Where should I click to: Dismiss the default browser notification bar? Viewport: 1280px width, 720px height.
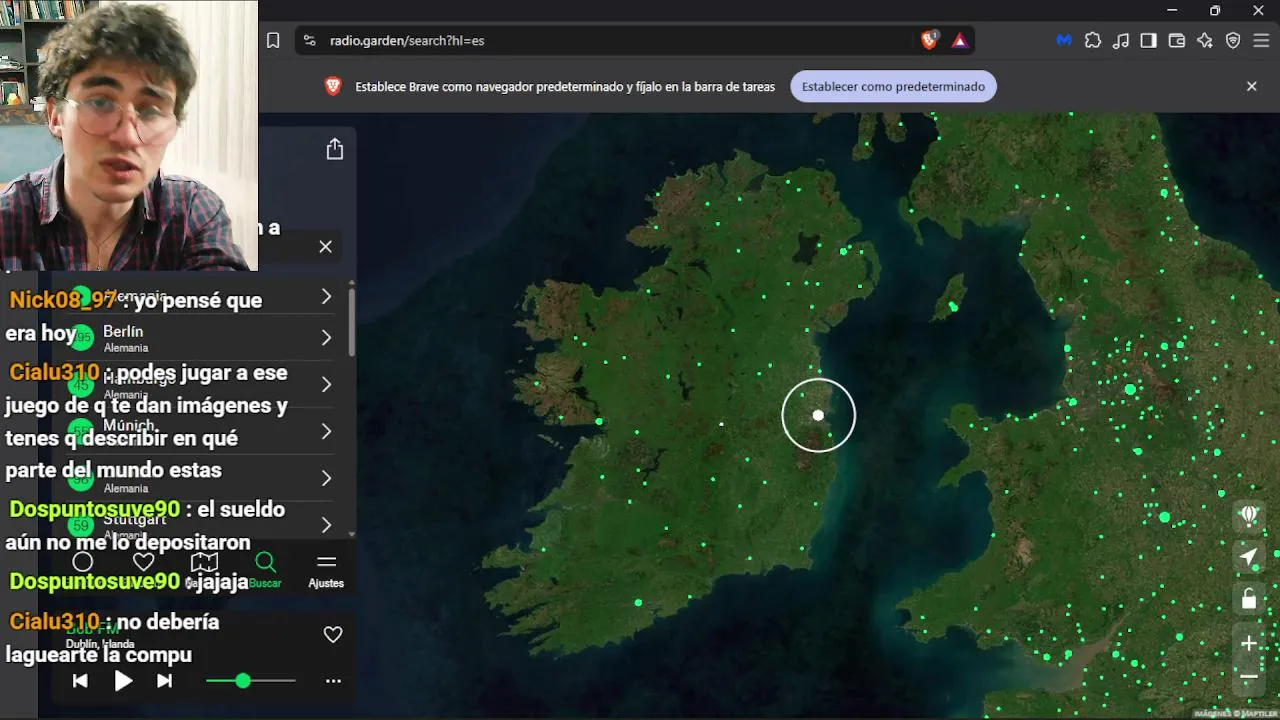point(1251,86)
